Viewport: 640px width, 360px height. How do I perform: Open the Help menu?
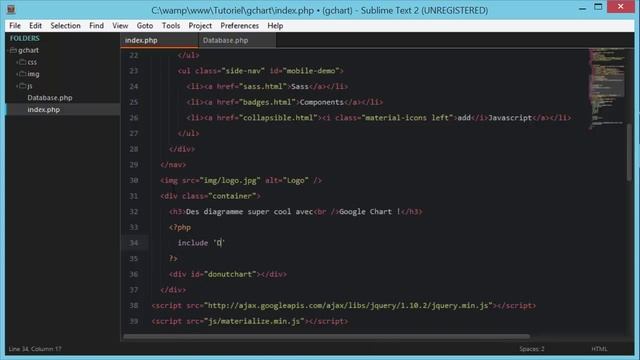(x=275, y=26)
